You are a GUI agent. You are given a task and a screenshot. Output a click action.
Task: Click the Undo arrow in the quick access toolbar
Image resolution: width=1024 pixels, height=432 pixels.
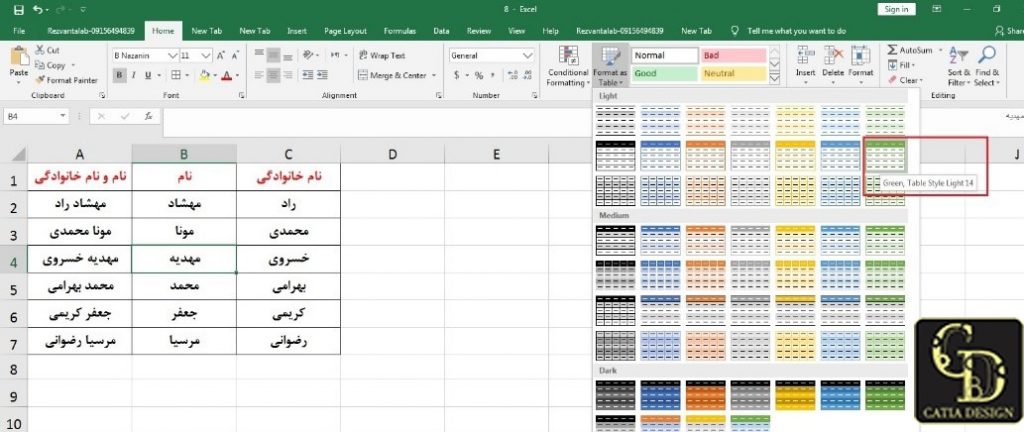pos(37,10)
